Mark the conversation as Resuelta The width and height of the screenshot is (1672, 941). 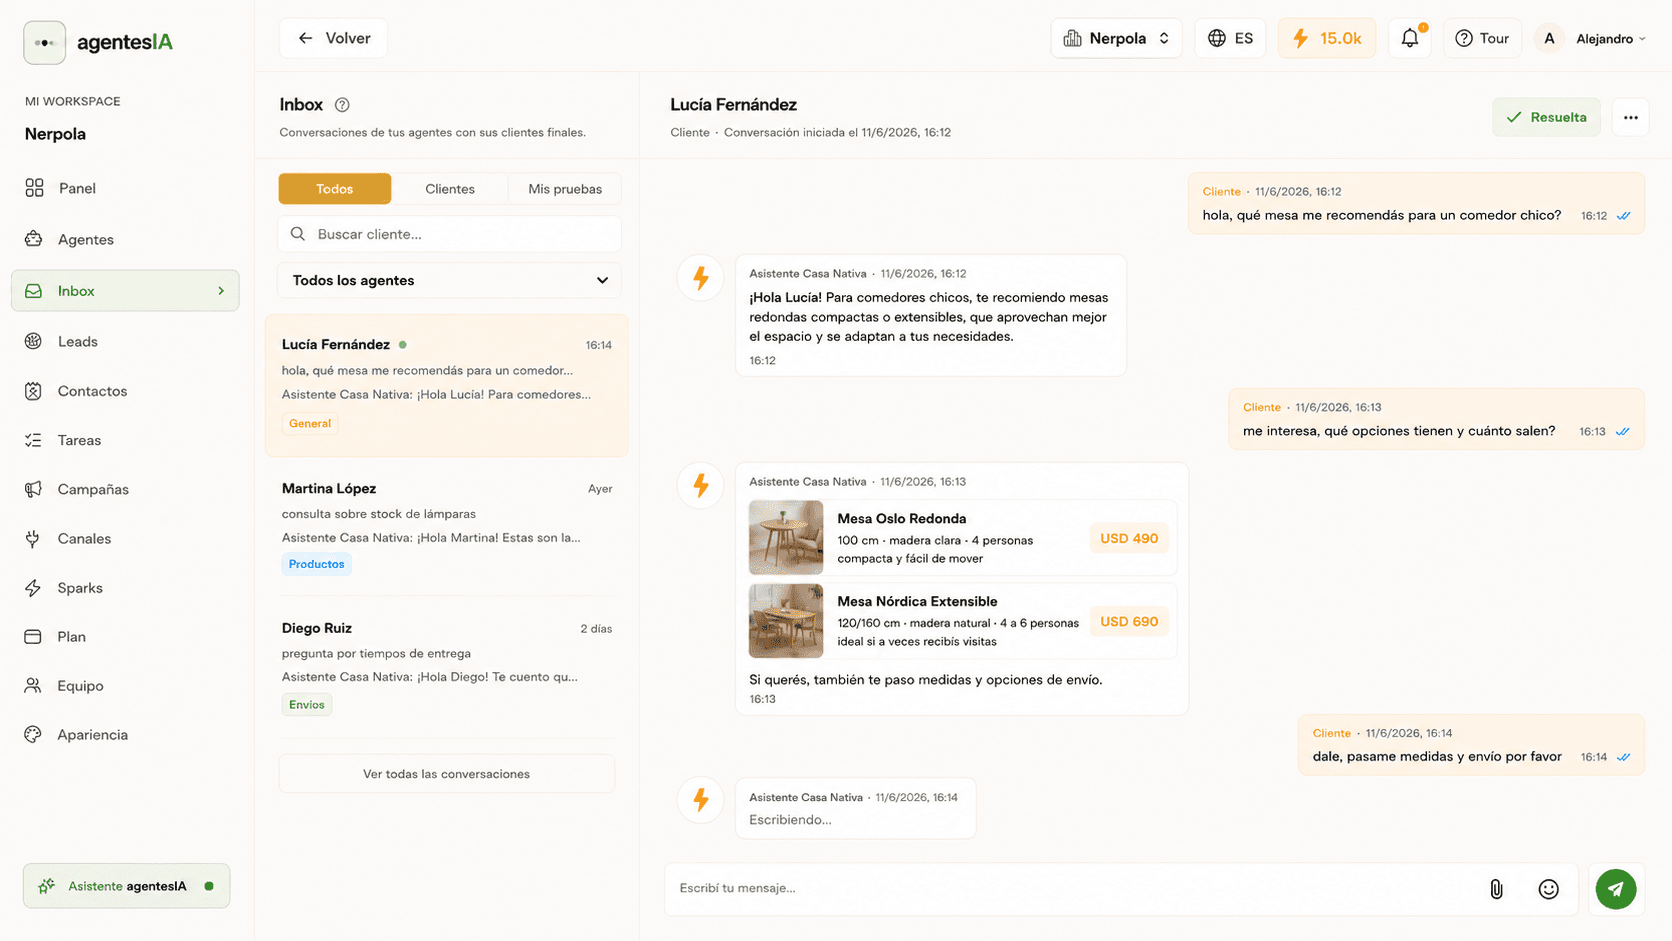click(1546, 117)
